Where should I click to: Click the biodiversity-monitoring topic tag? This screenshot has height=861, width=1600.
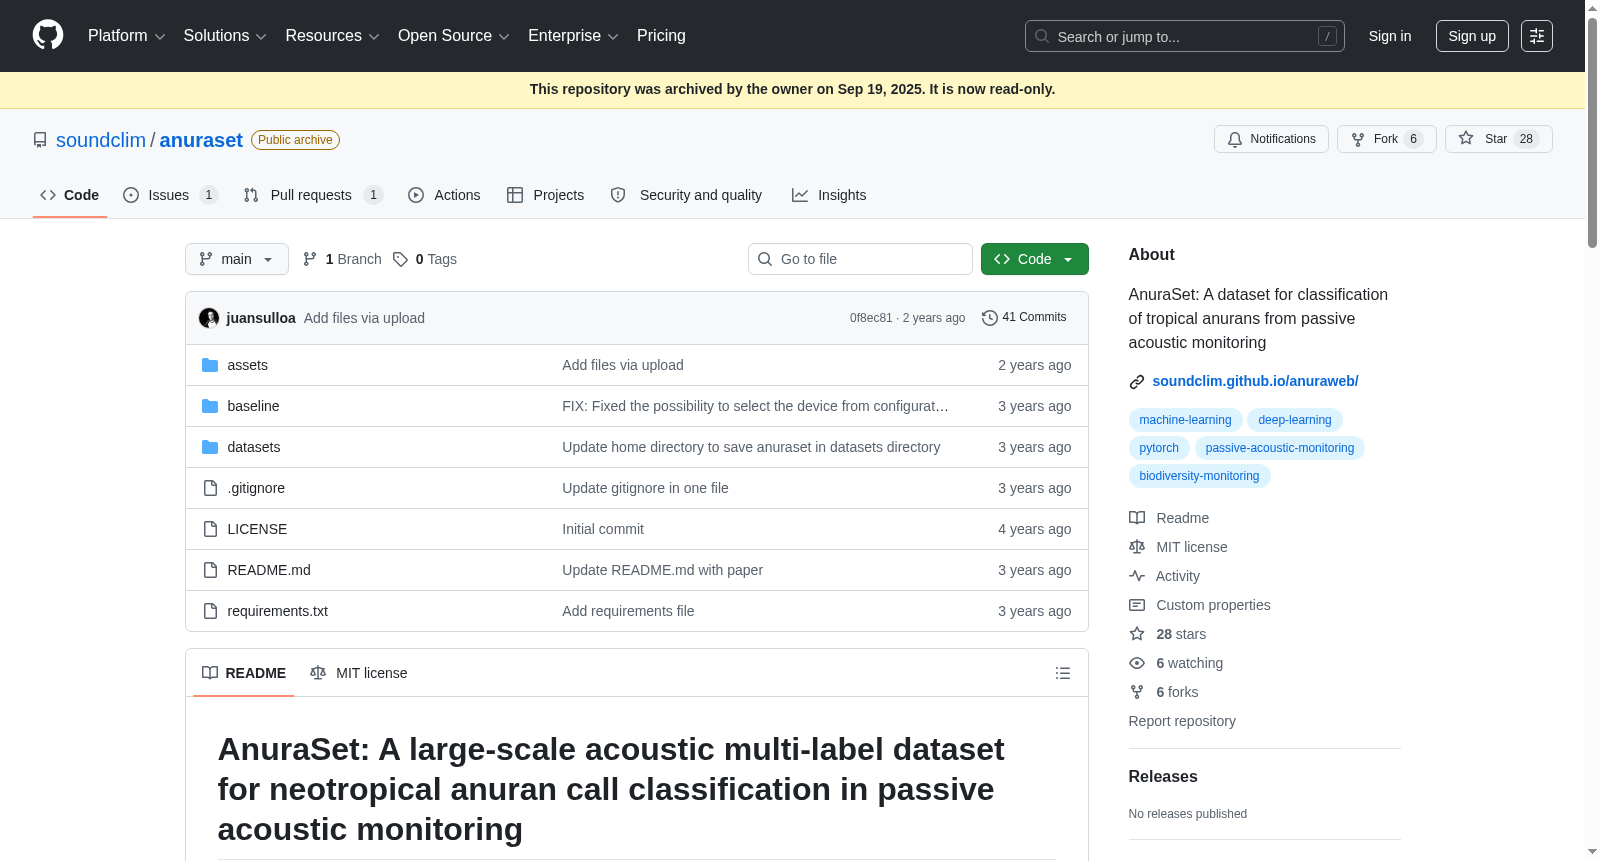click(1199, 476)
